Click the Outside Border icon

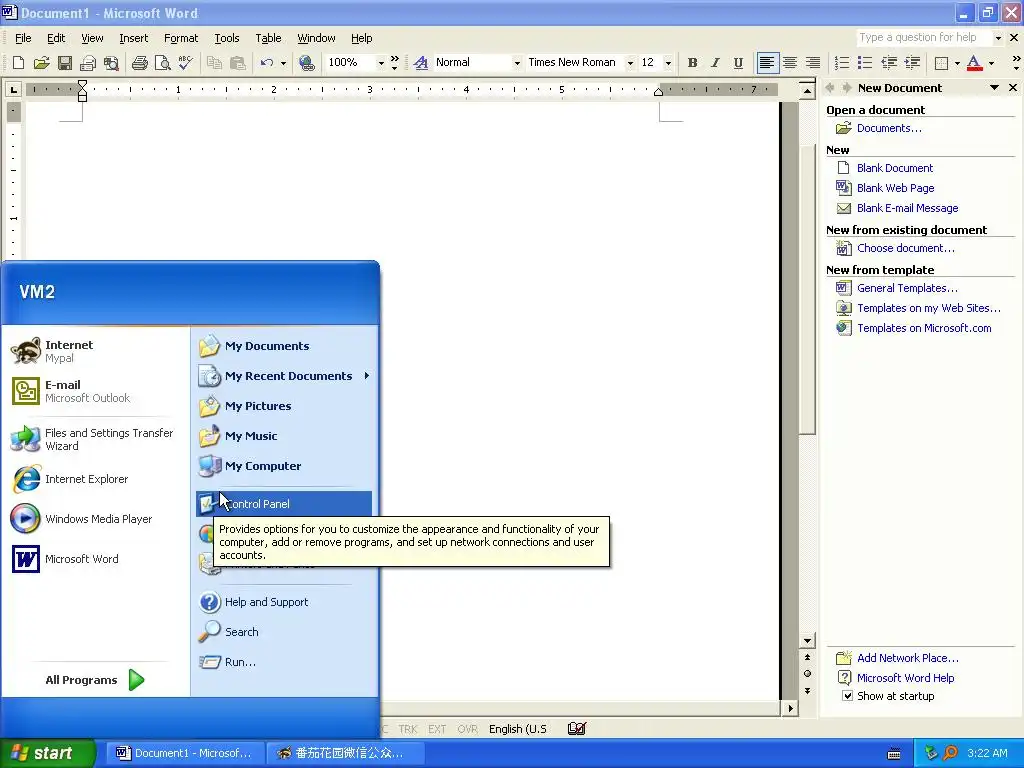941,63
